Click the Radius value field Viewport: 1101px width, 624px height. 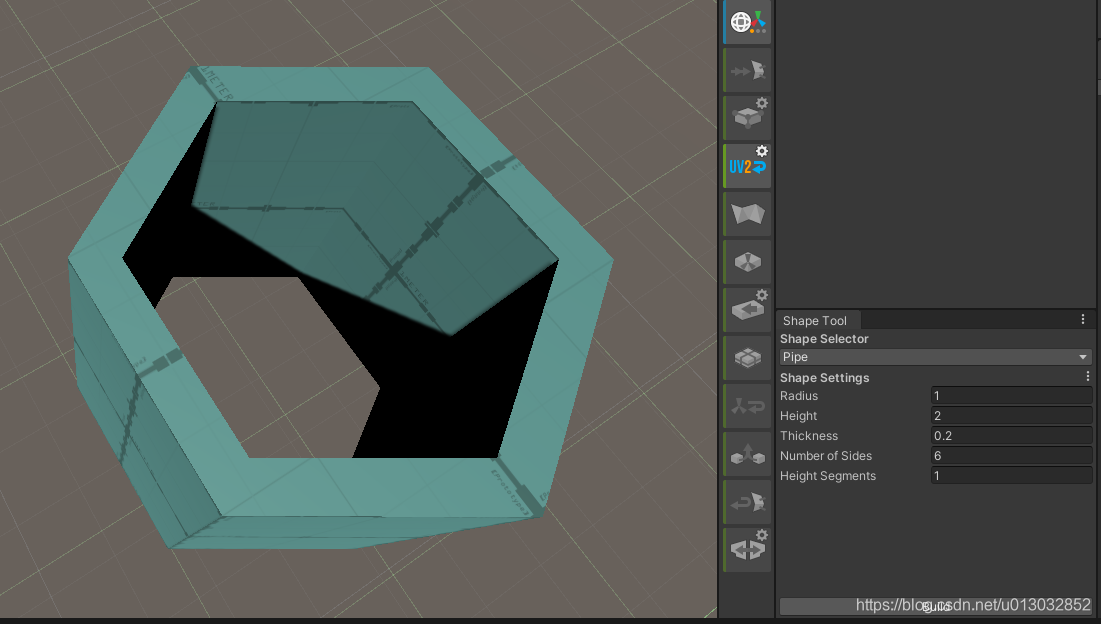point(1011,395)
